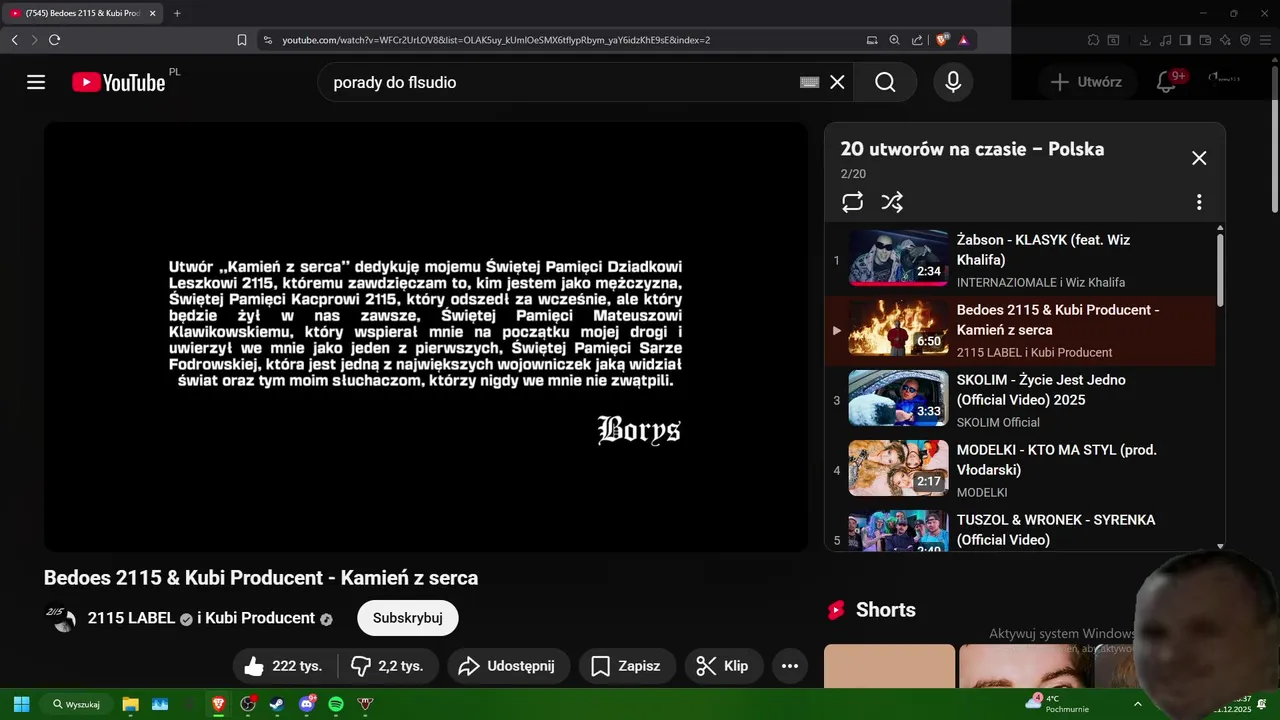Go back in the browser
The image size is (1280, 720).
[14, 40]
